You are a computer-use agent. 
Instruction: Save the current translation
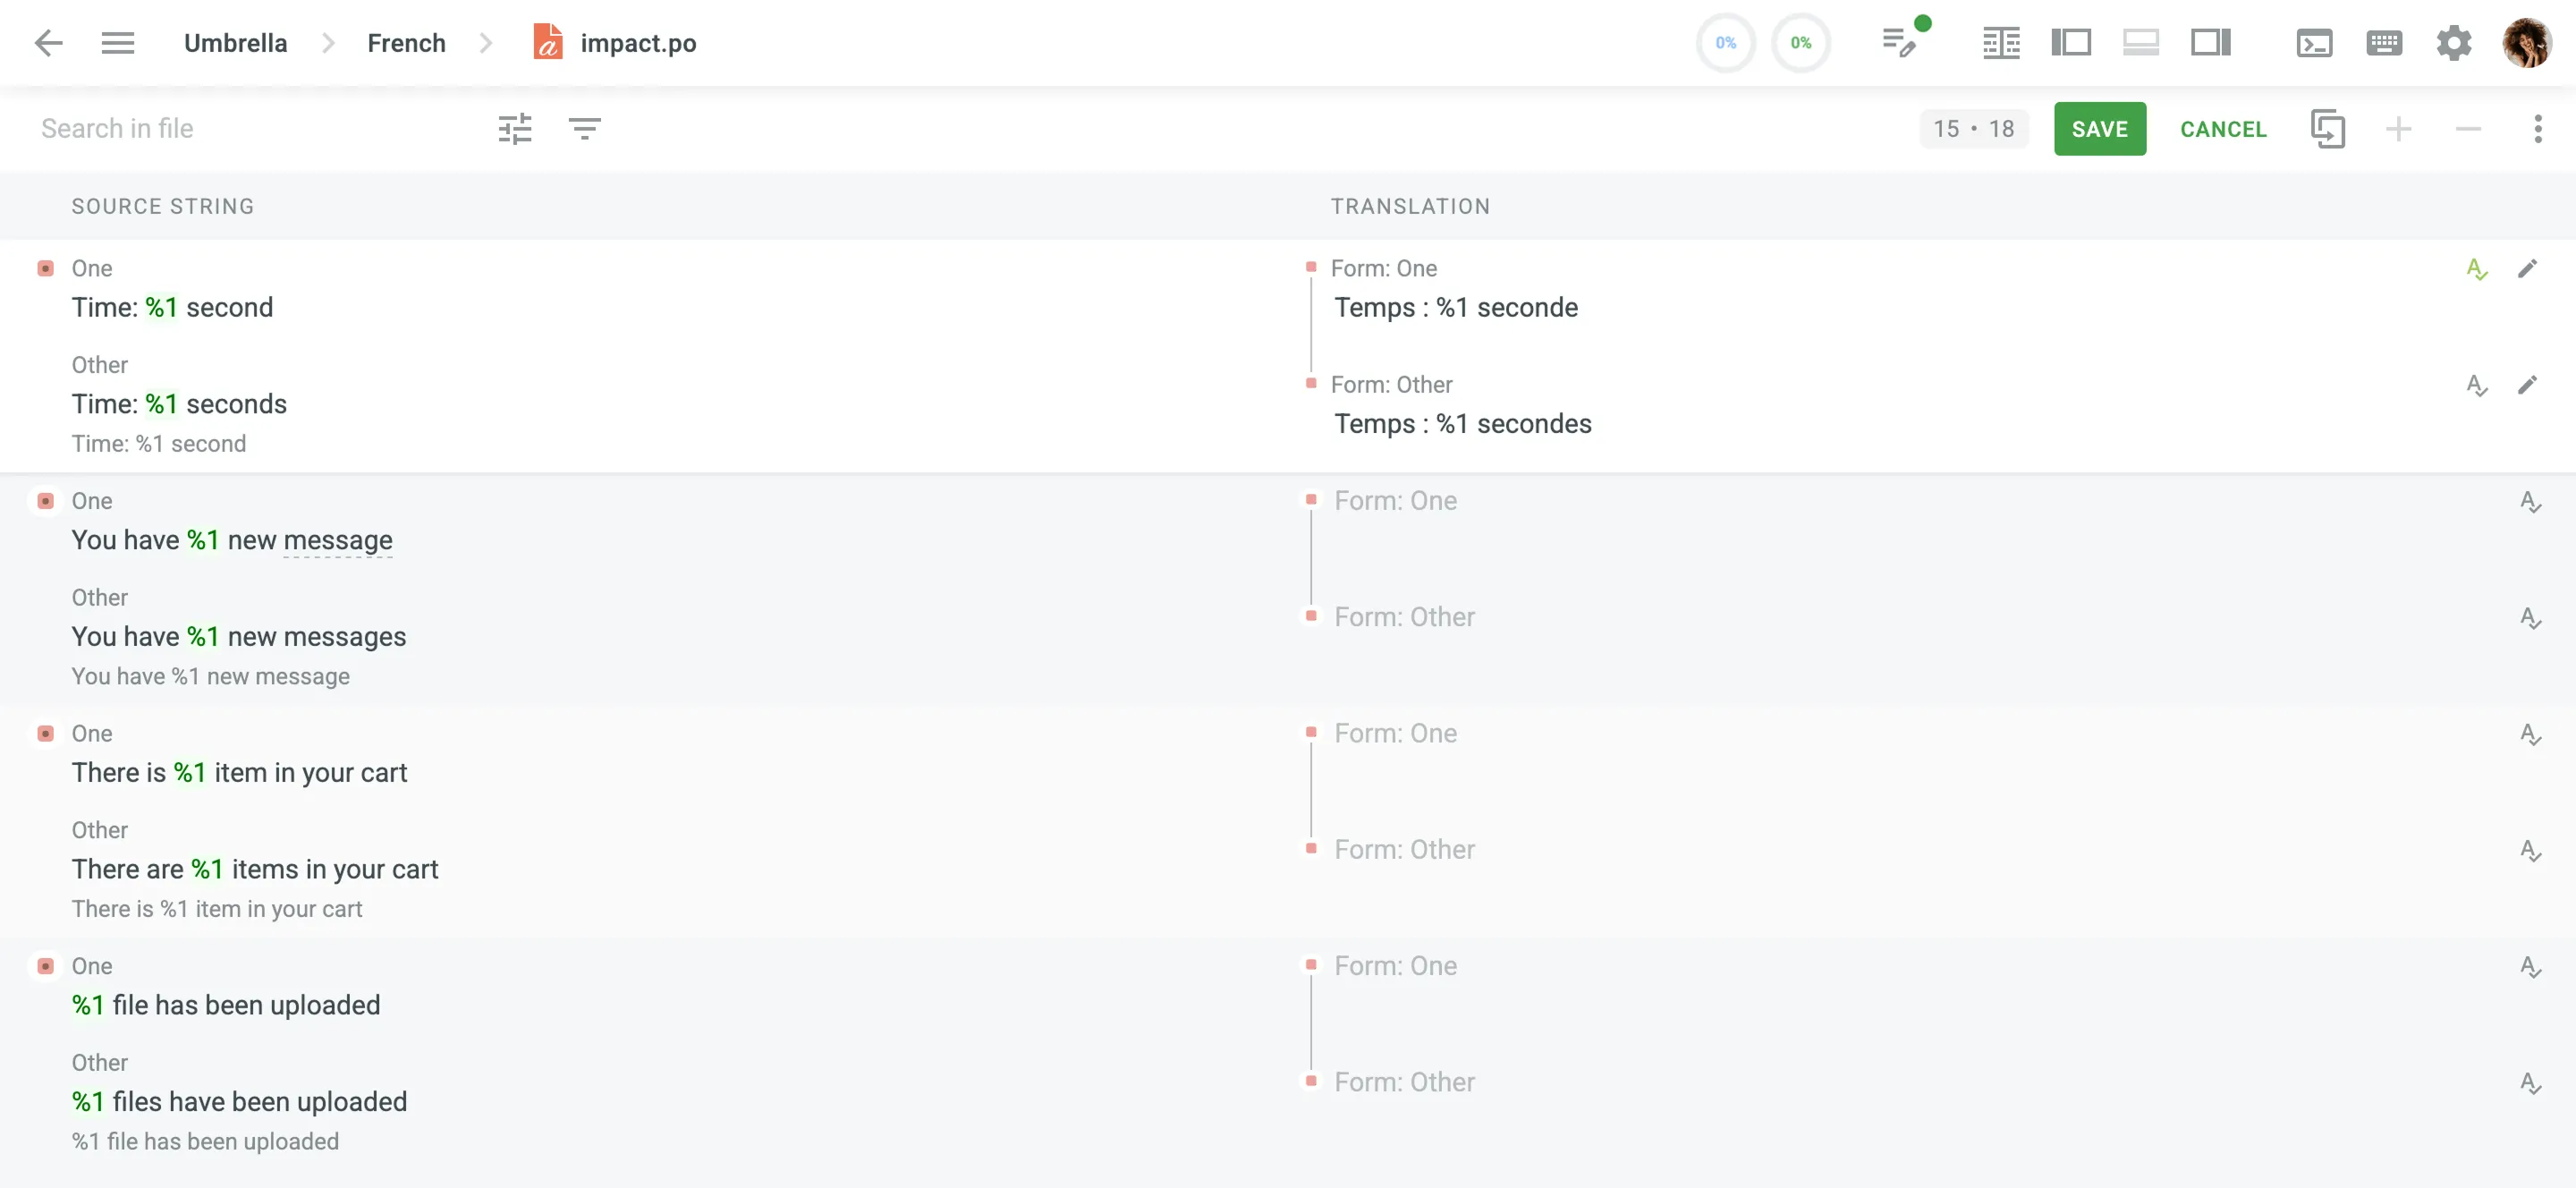pos(2099,129)
